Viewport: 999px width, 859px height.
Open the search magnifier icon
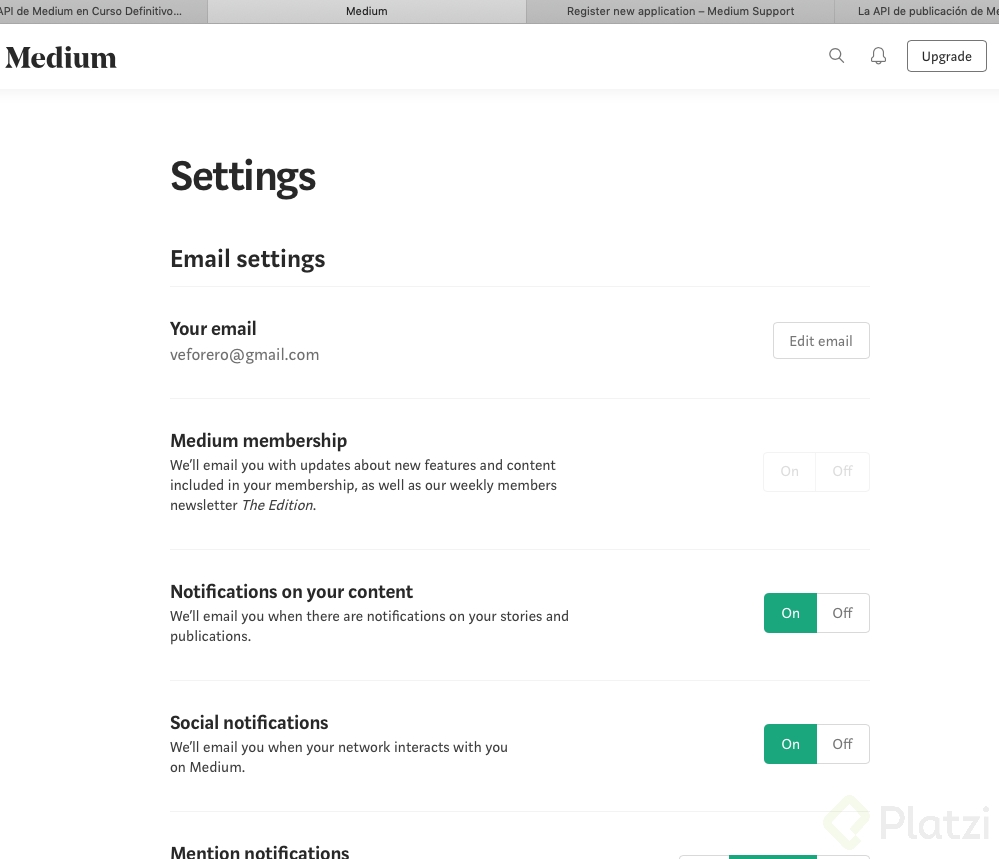tap(837, 56)
